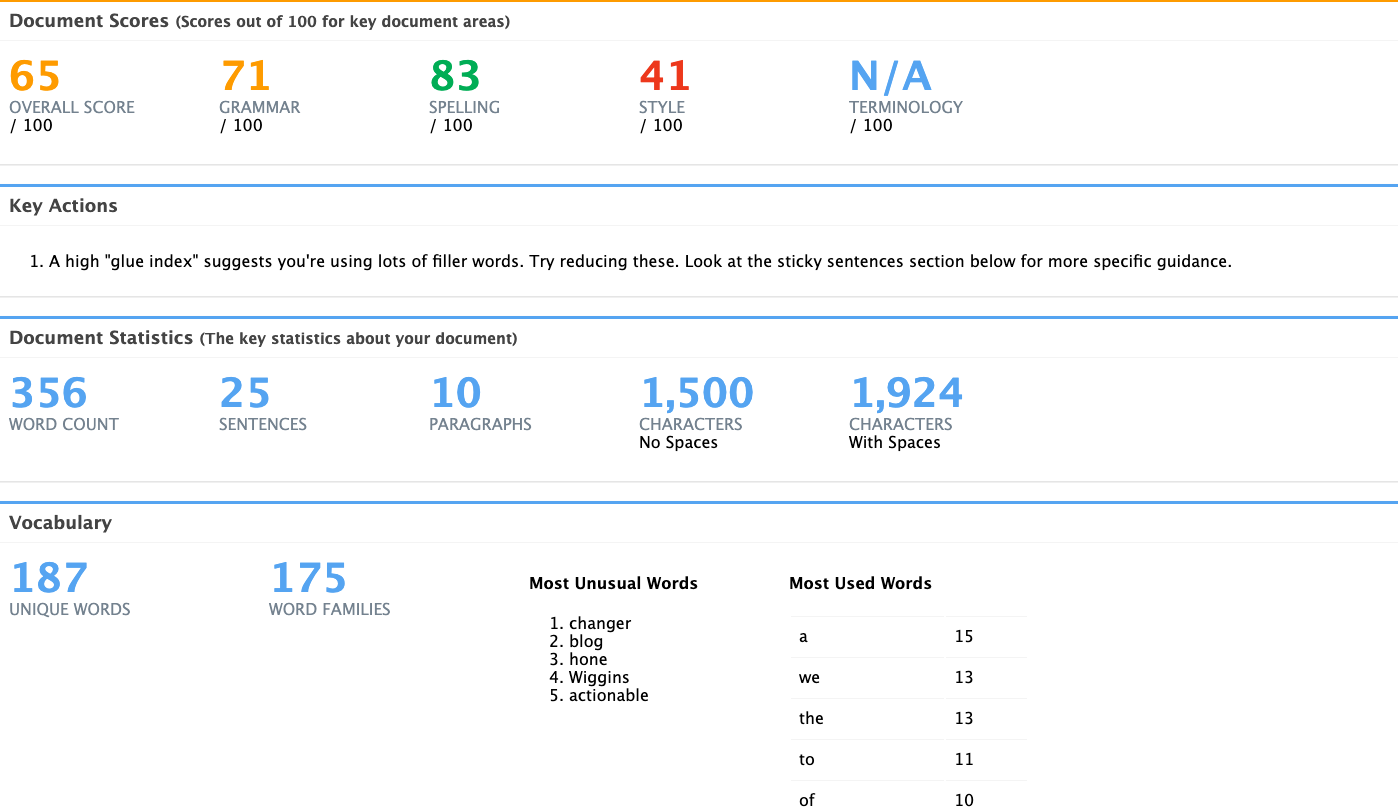The width and height of the screenshot is (1398, 808).
Task: Select the Word Families 175 figure
Action: [307, 578]
